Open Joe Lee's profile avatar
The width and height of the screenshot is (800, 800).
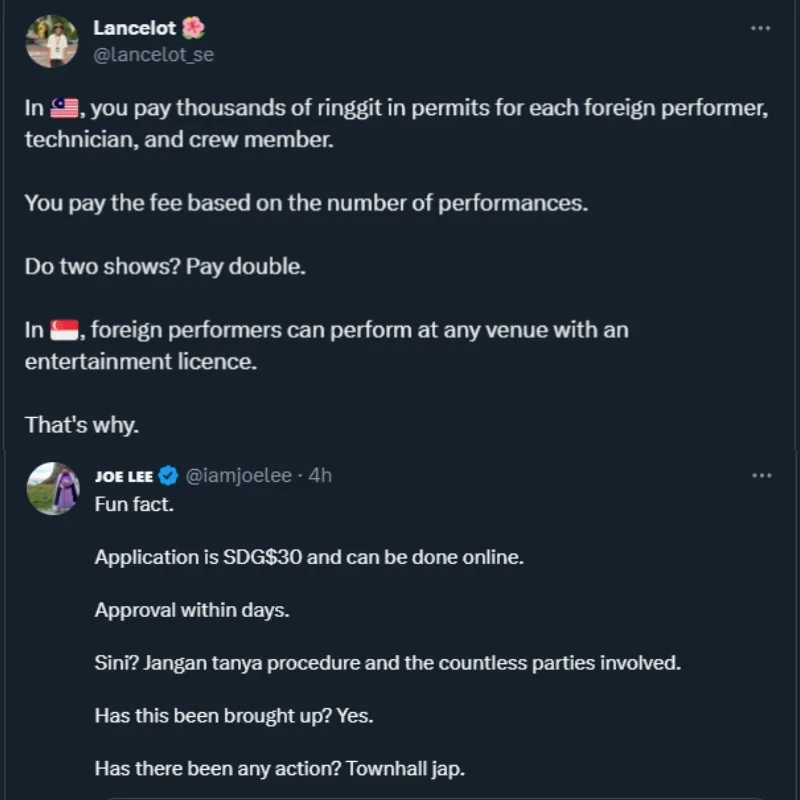tap(52, 489)
